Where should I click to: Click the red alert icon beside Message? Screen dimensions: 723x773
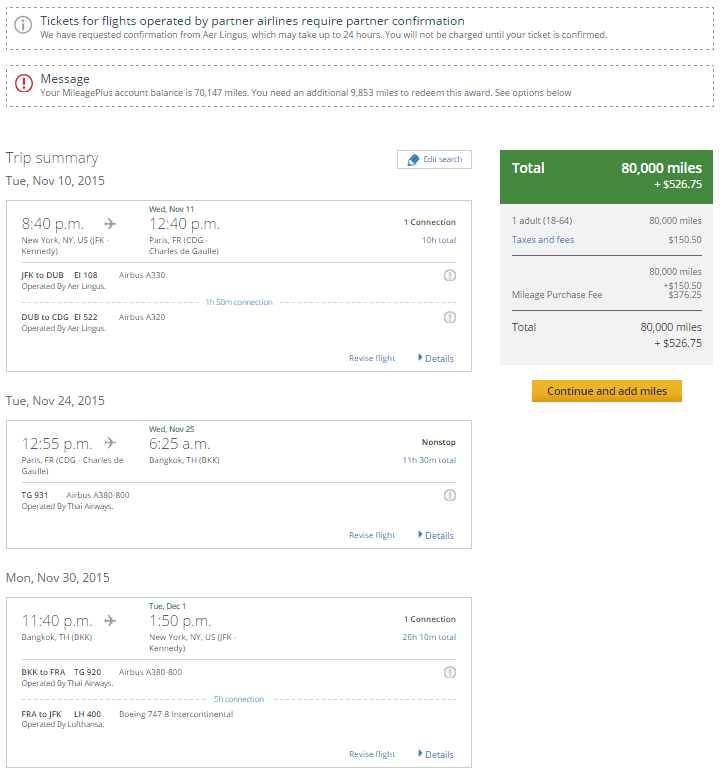pos(24,83)
